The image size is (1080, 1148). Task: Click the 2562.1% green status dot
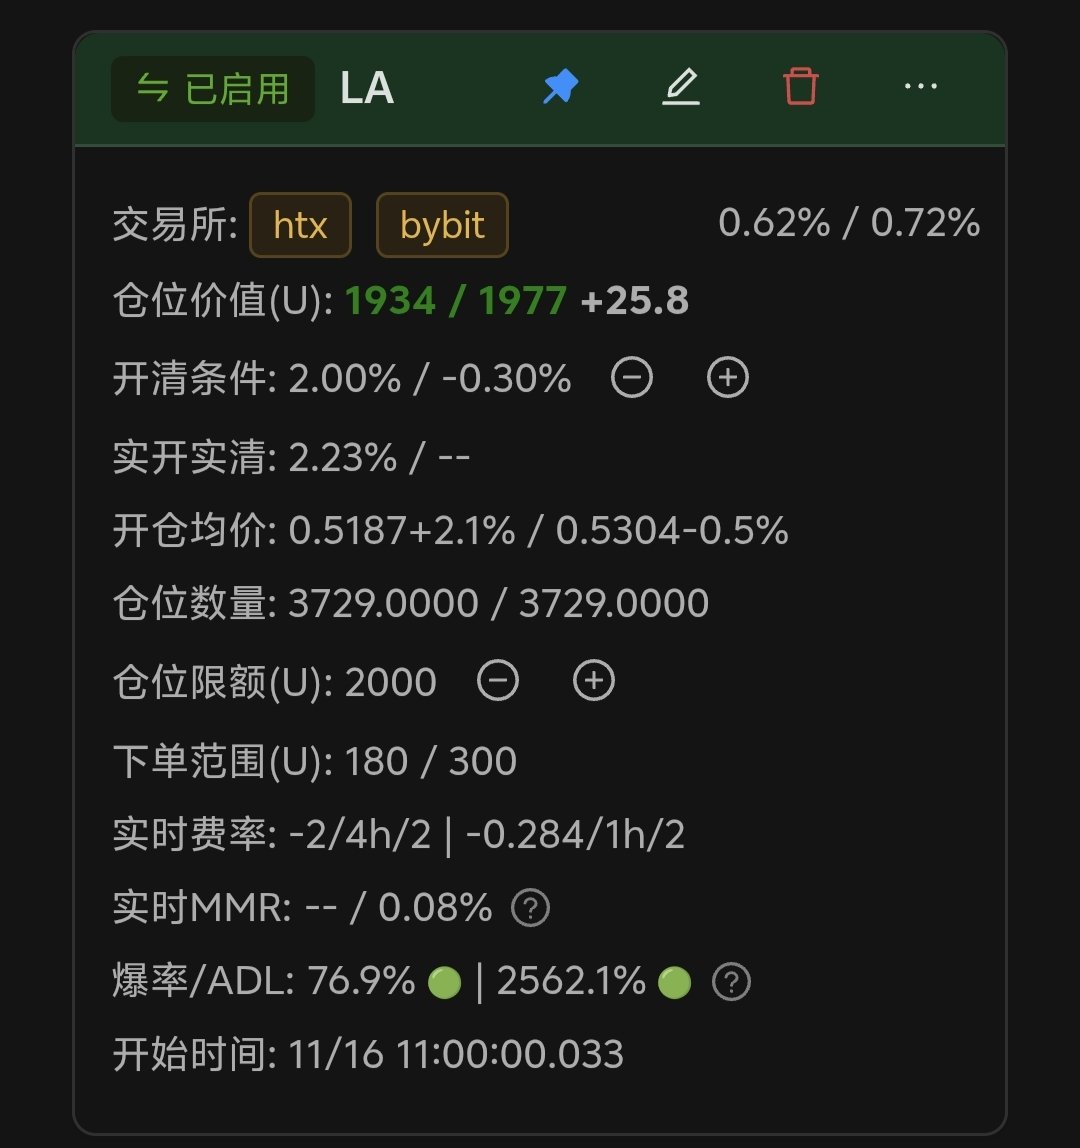tap(675, 984)
